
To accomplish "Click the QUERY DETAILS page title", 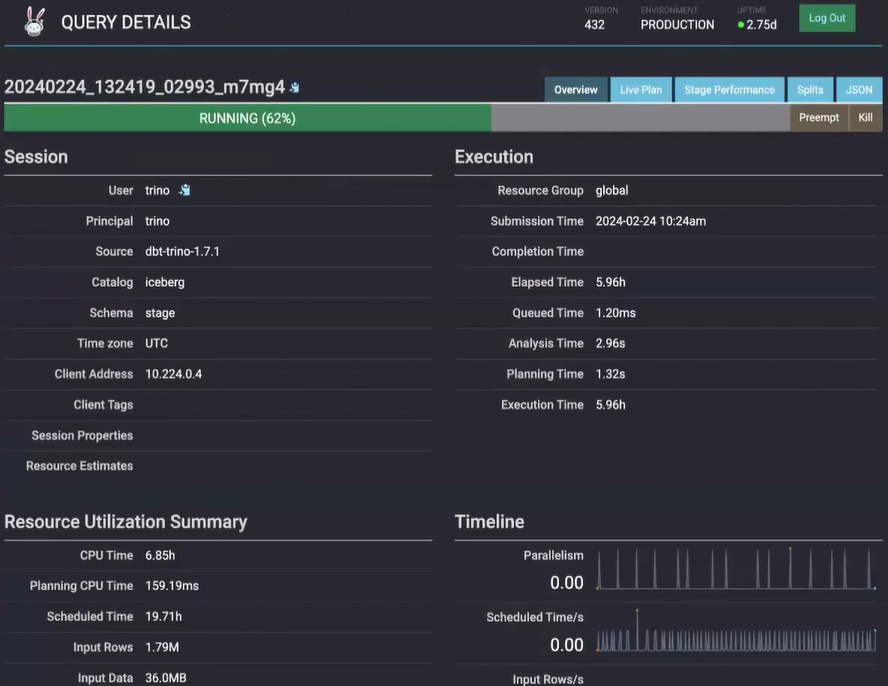I will coord(126,22).
